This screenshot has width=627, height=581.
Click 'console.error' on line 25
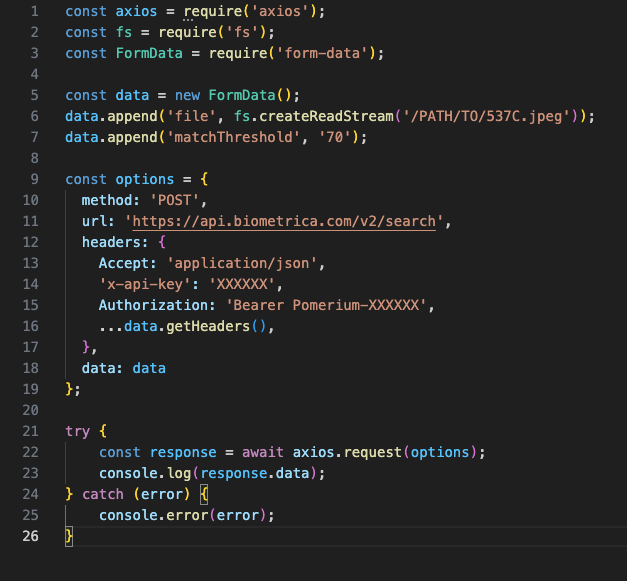(x=154, y=515)
